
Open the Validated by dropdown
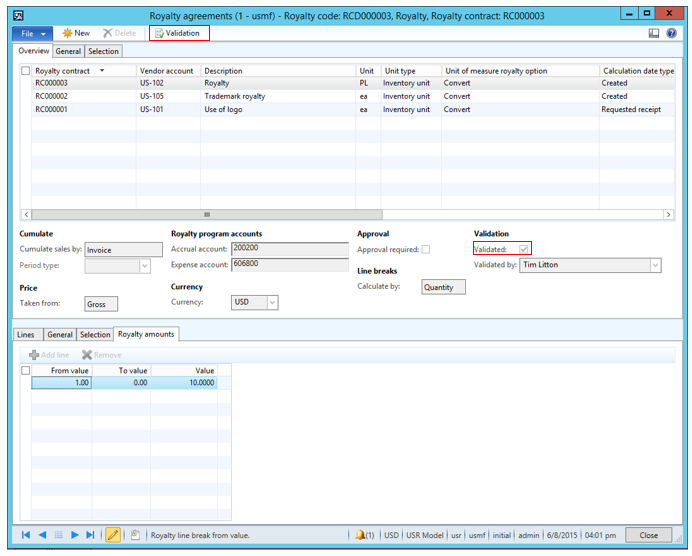pos(655,265)
